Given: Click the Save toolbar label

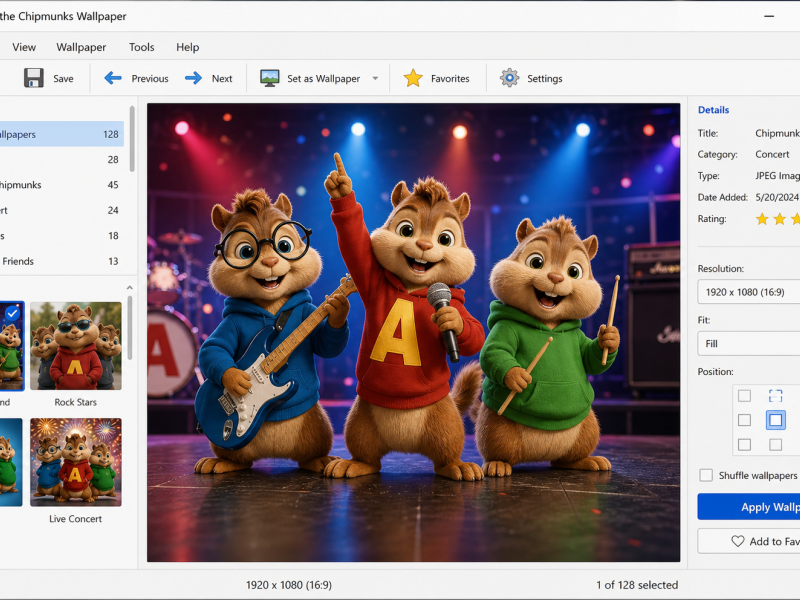Looking at the screenshot, I should click(63, 79).
